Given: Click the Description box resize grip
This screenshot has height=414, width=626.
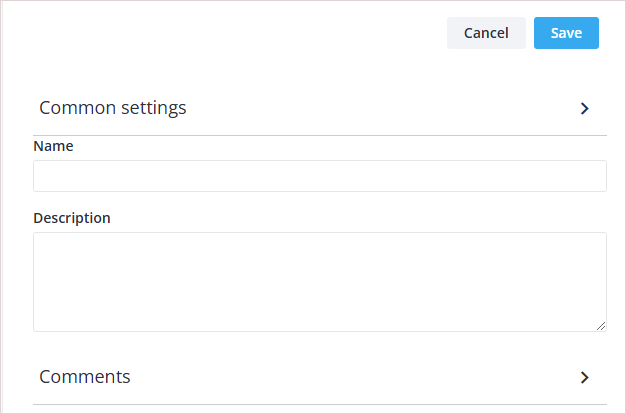Looking at the screenshot, I should click(601, 326).
